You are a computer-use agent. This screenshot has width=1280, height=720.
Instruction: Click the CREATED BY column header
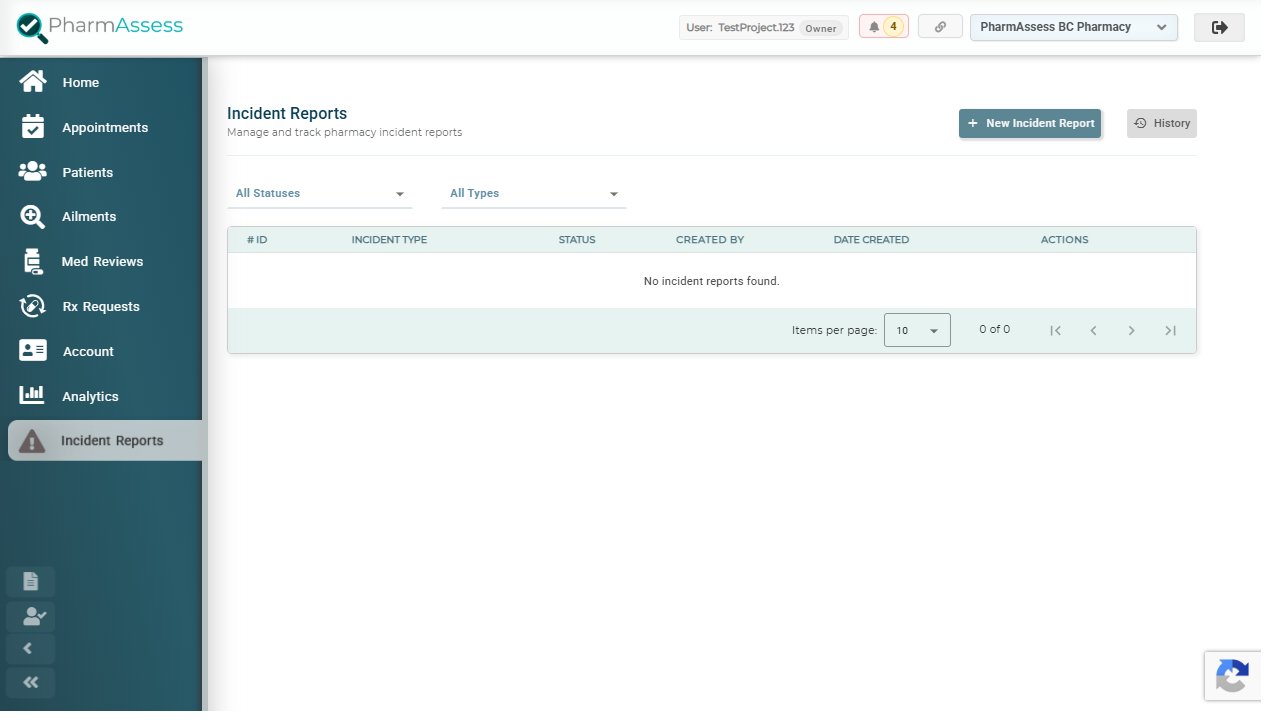coord(710,240)
